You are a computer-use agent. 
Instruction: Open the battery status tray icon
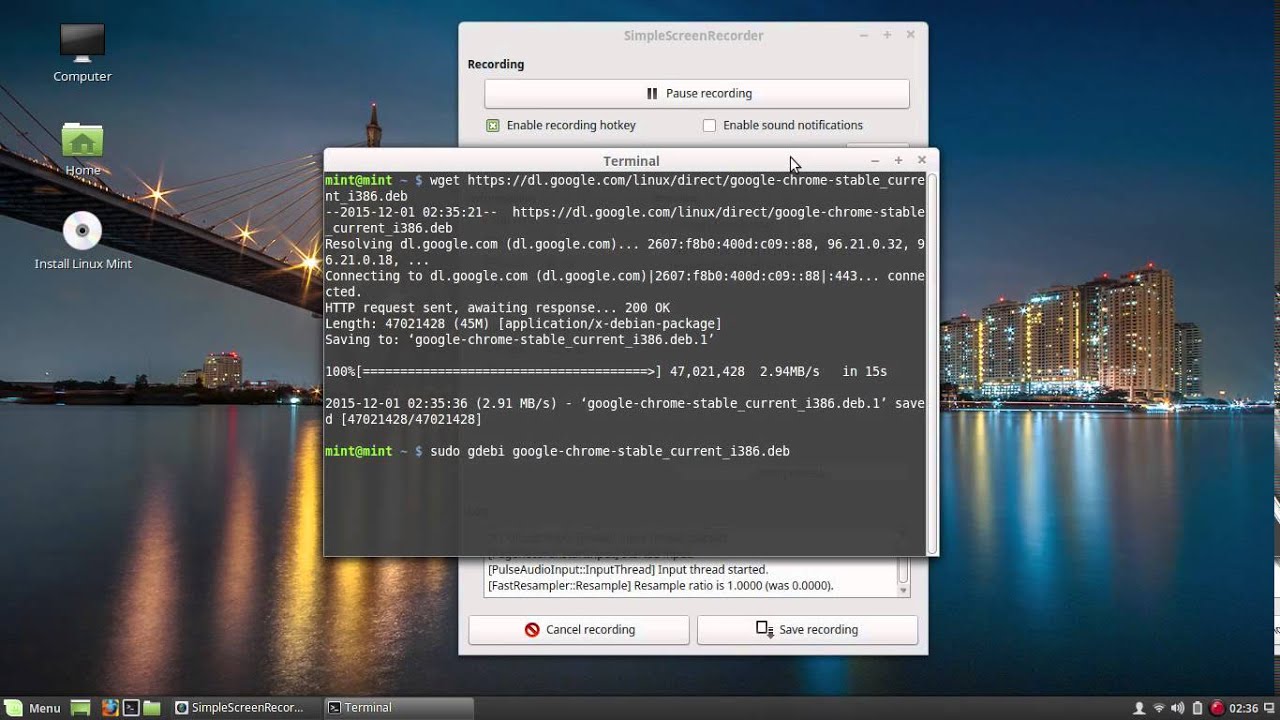1198,708
